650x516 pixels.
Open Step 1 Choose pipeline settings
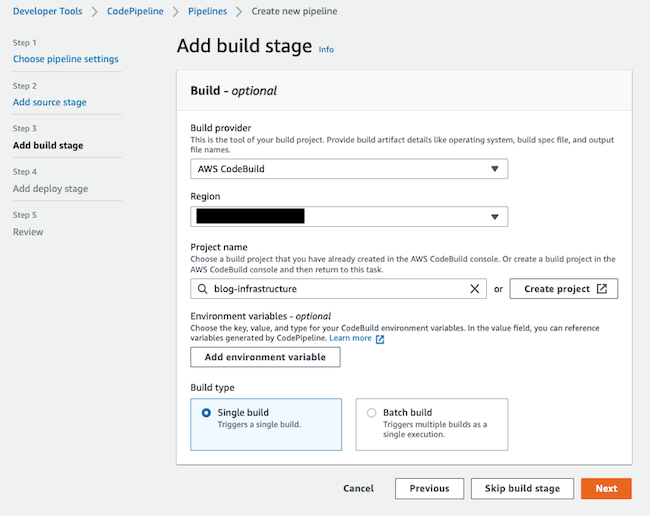coord(65,59)
